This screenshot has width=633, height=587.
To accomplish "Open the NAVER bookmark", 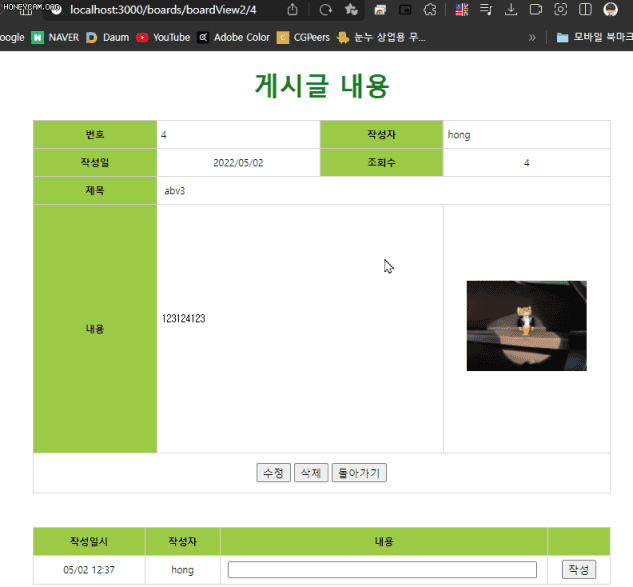I will pyautogui.click(x=55, y=38).
